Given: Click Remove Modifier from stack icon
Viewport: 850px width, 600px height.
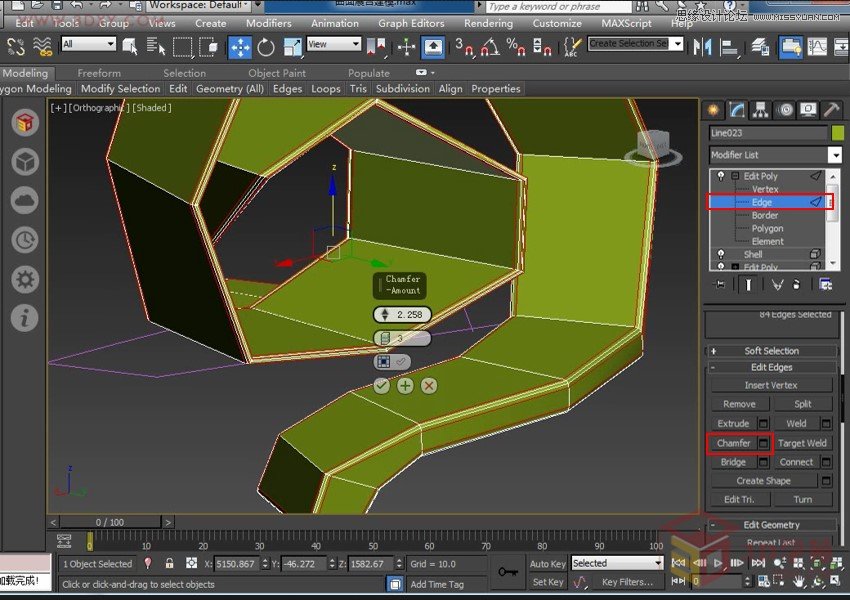Looking at the screenshot, I should (796, 285).
